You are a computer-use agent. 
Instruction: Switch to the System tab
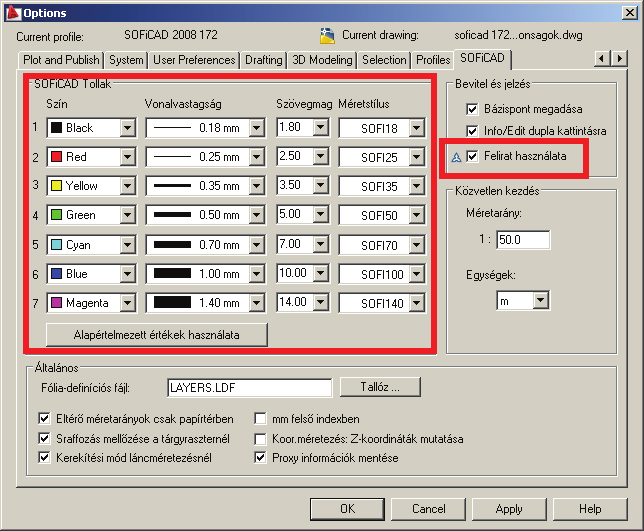[x=126, y=60]
